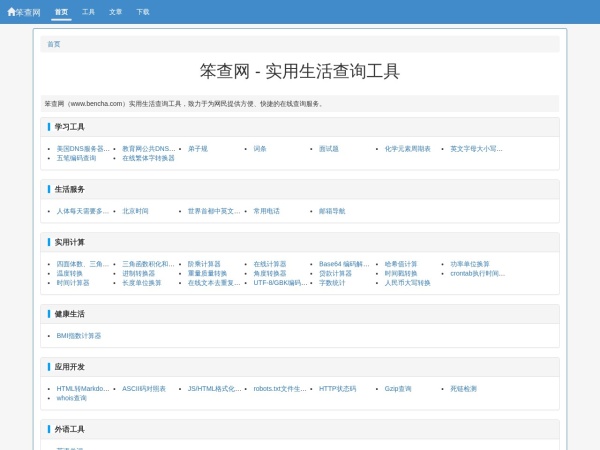Click the www.bencha.com site description text
The width and height of the screenshot is (600, 450).
click(184, 104)
